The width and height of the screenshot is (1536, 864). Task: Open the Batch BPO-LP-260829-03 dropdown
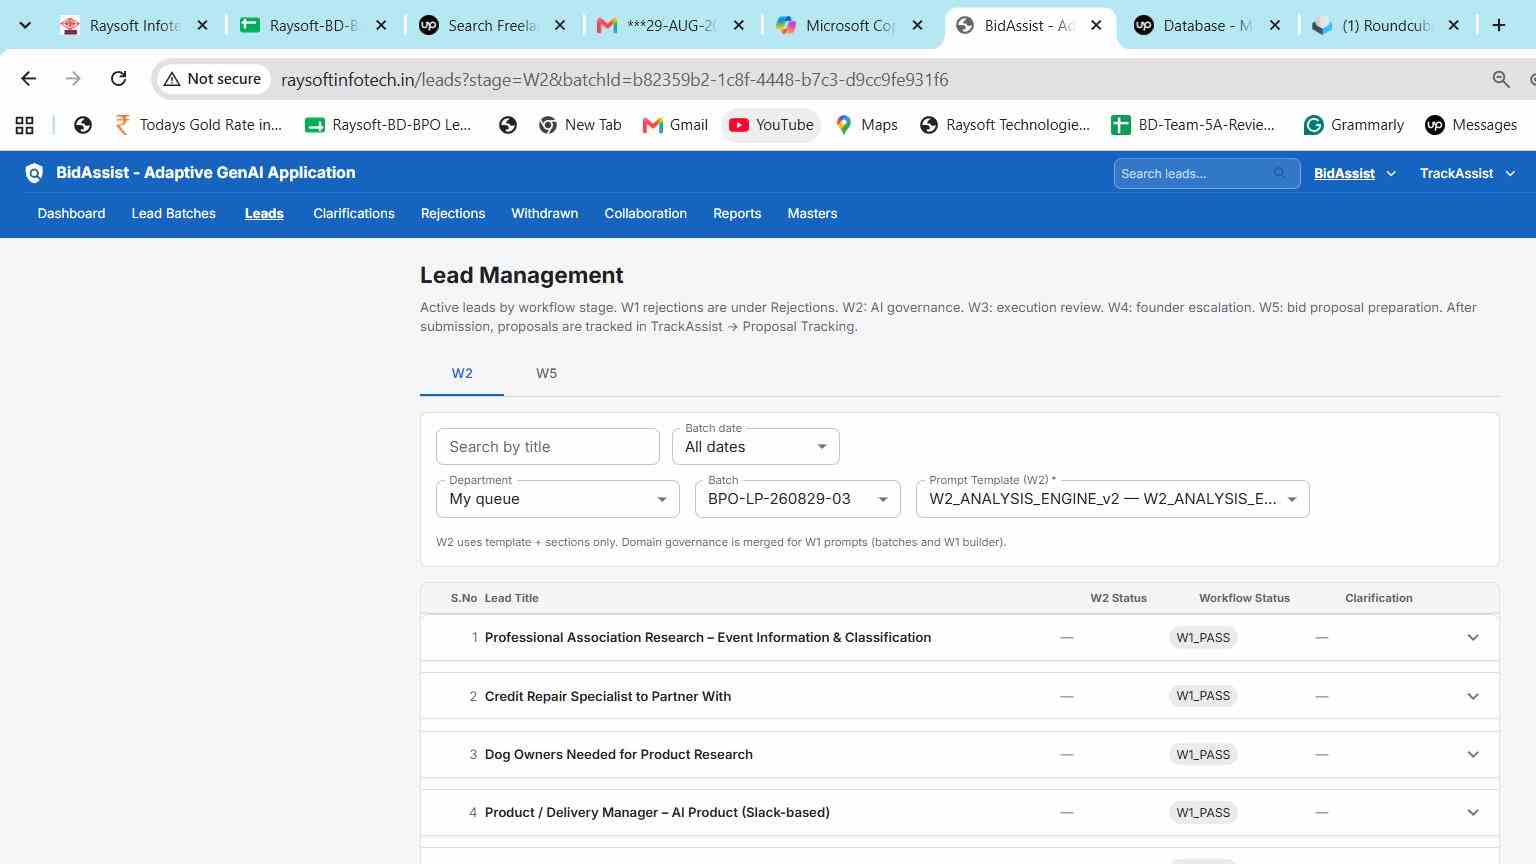pyautogui.click(x=798, y=499)
